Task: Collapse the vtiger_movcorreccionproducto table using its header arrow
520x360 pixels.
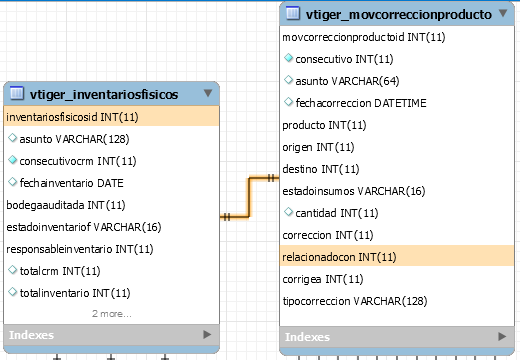Action: coord(503,13)
